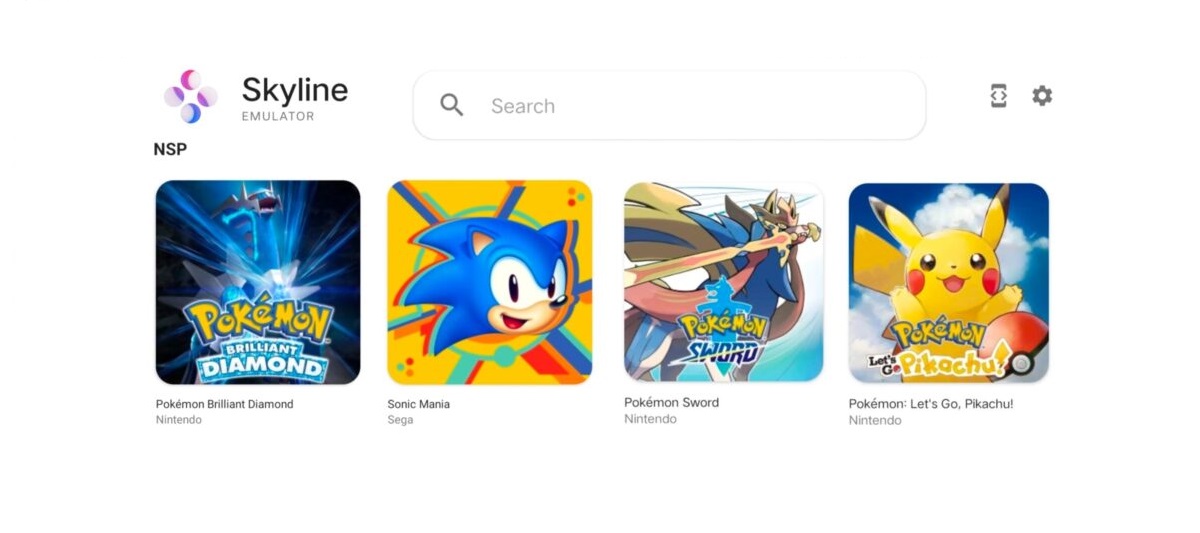Image resolution: width=1200 pixels, height=533 pixels.
Task: Open the settings gear icon
Action: (1042, 96)
